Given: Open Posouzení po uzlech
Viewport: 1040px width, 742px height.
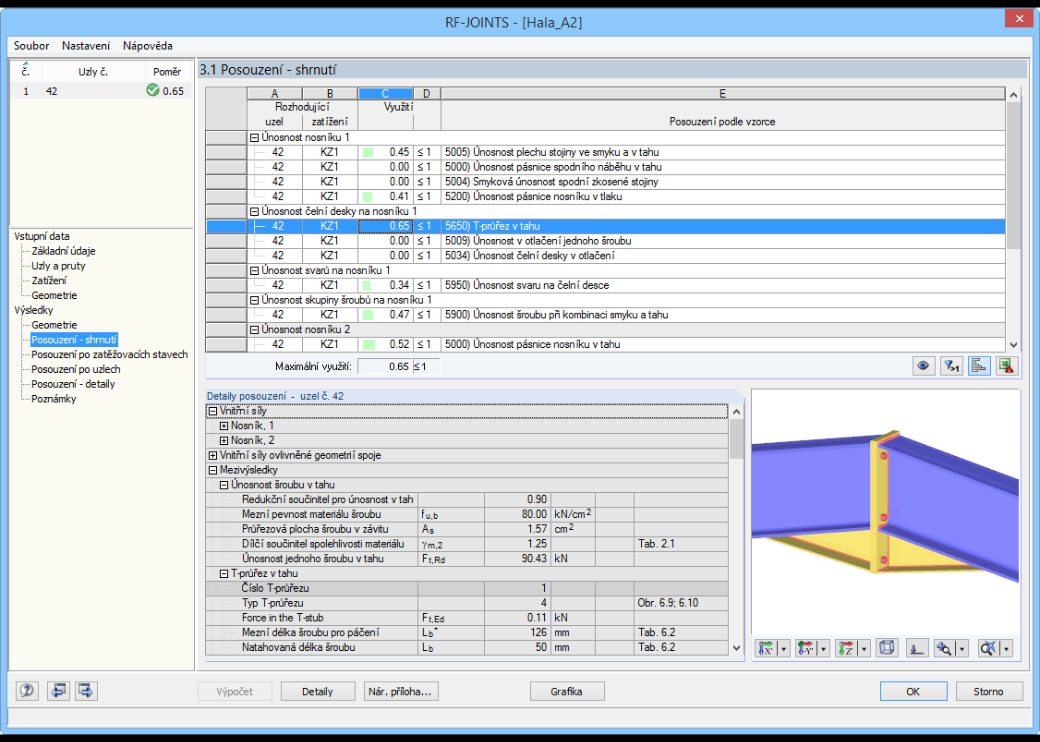Looking at the screenshot, I should (76, 369).
